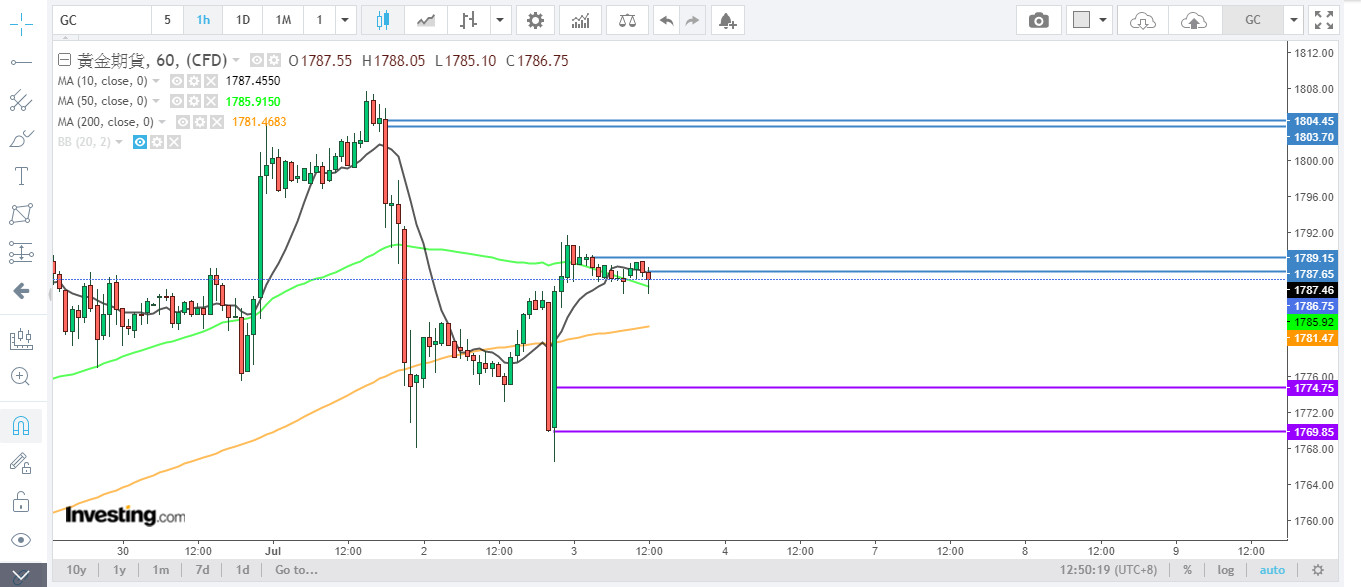Save chart layout to cloud
The image size is (1361, 587).
click(x=1193, y=20)
